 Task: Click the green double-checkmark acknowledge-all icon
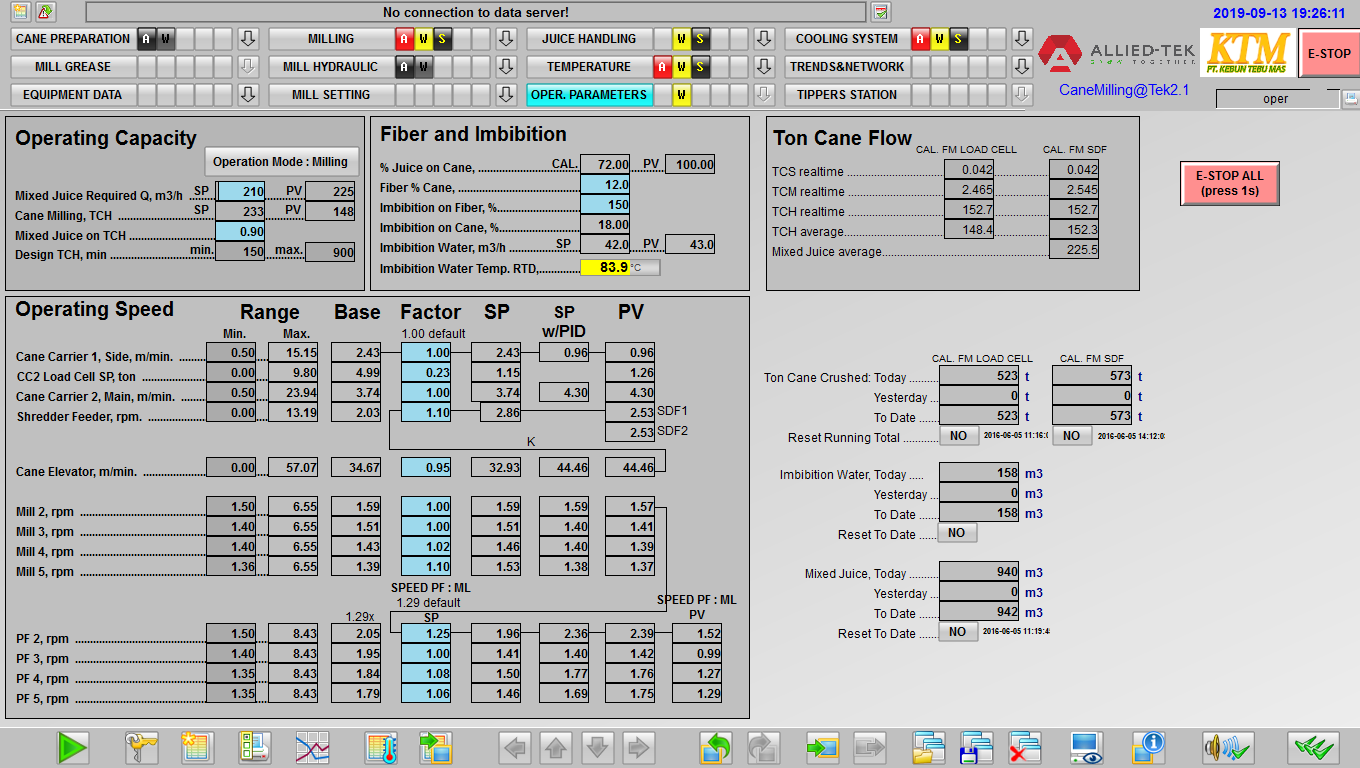[x=1313, y=747]
